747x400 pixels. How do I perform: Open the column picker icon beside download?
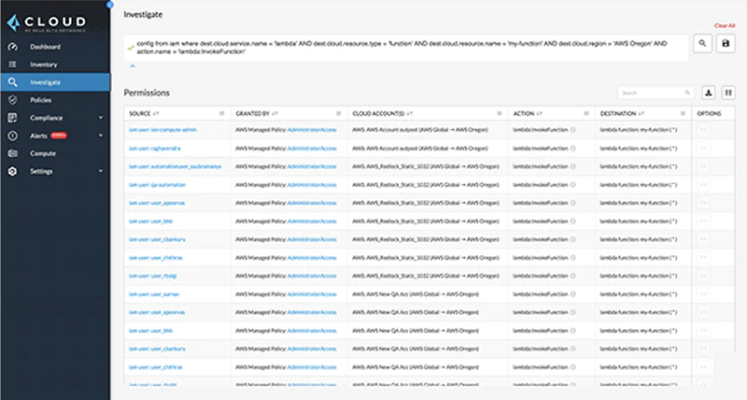coord(729,92)
